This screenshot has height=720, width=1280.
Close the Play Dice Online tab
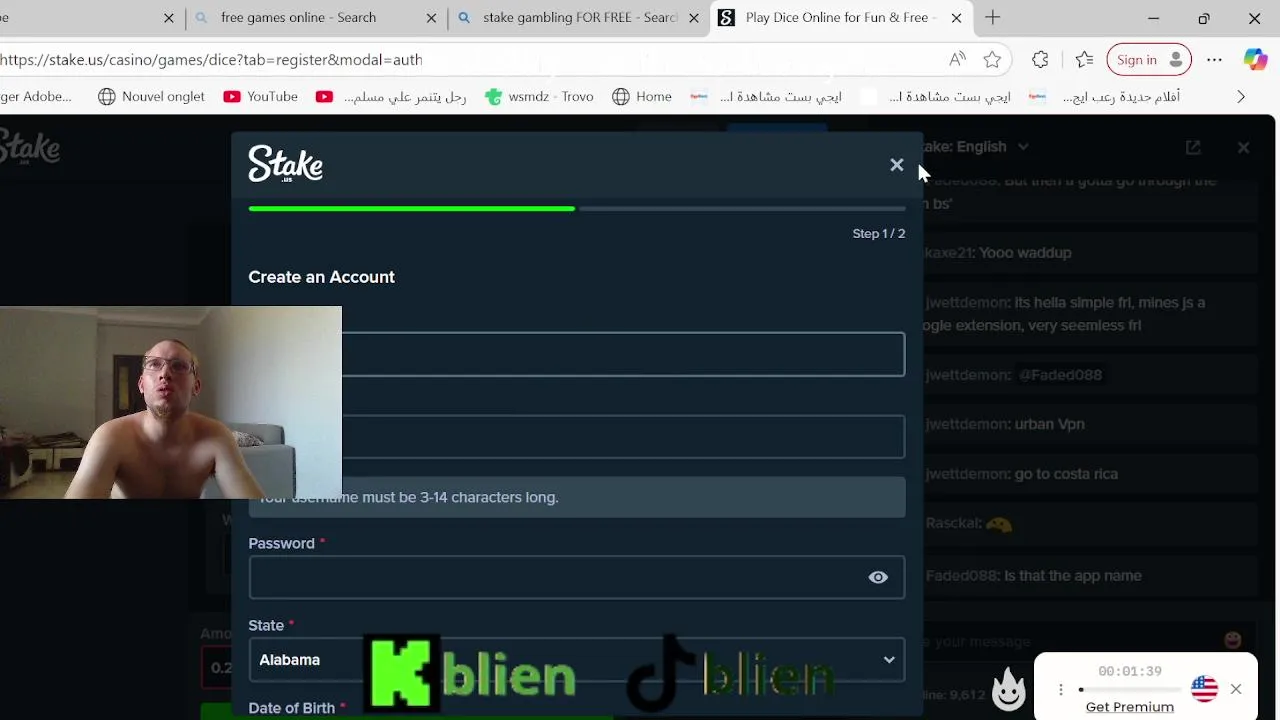pos(956,18)
